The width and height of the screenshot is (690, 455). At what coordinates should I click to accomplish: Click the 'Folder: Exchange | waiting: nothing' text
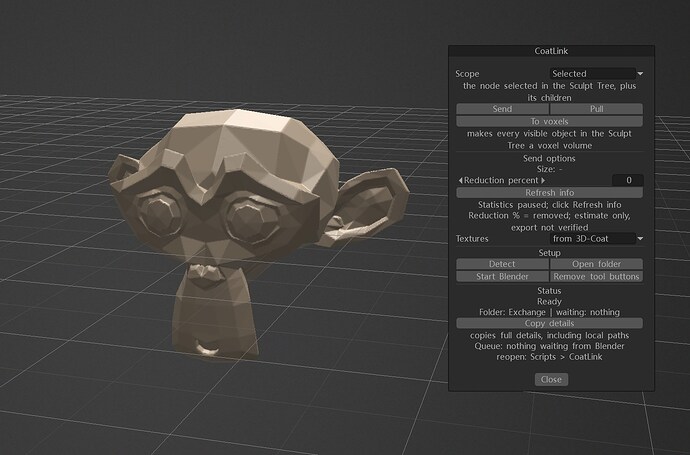[x=549, y=312]
